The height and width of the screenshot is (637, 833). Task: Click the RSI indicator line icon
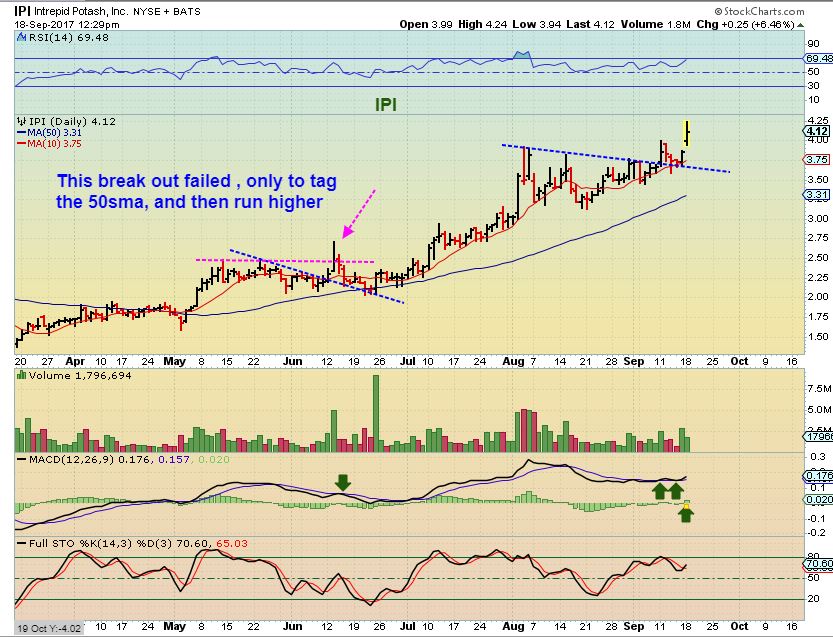(x=21, y=37)
